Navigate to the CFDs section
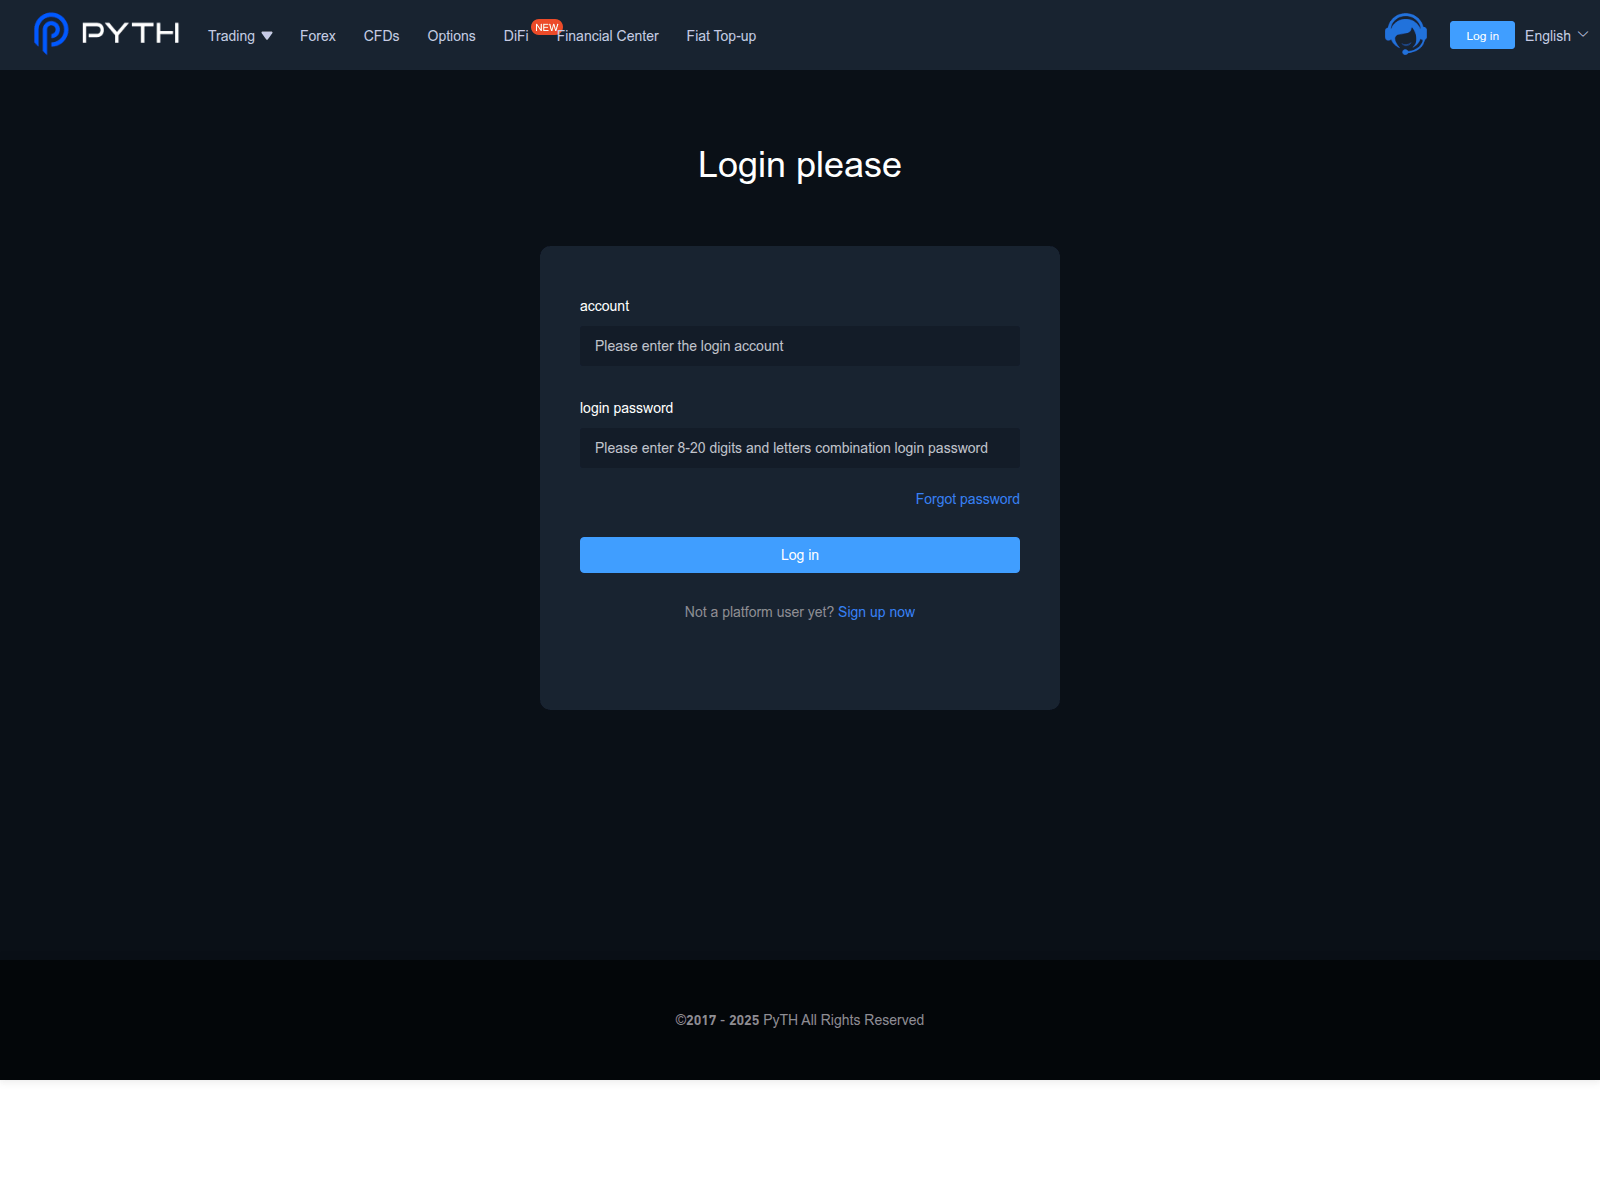 pyautogui.click(x=381, y=36)
